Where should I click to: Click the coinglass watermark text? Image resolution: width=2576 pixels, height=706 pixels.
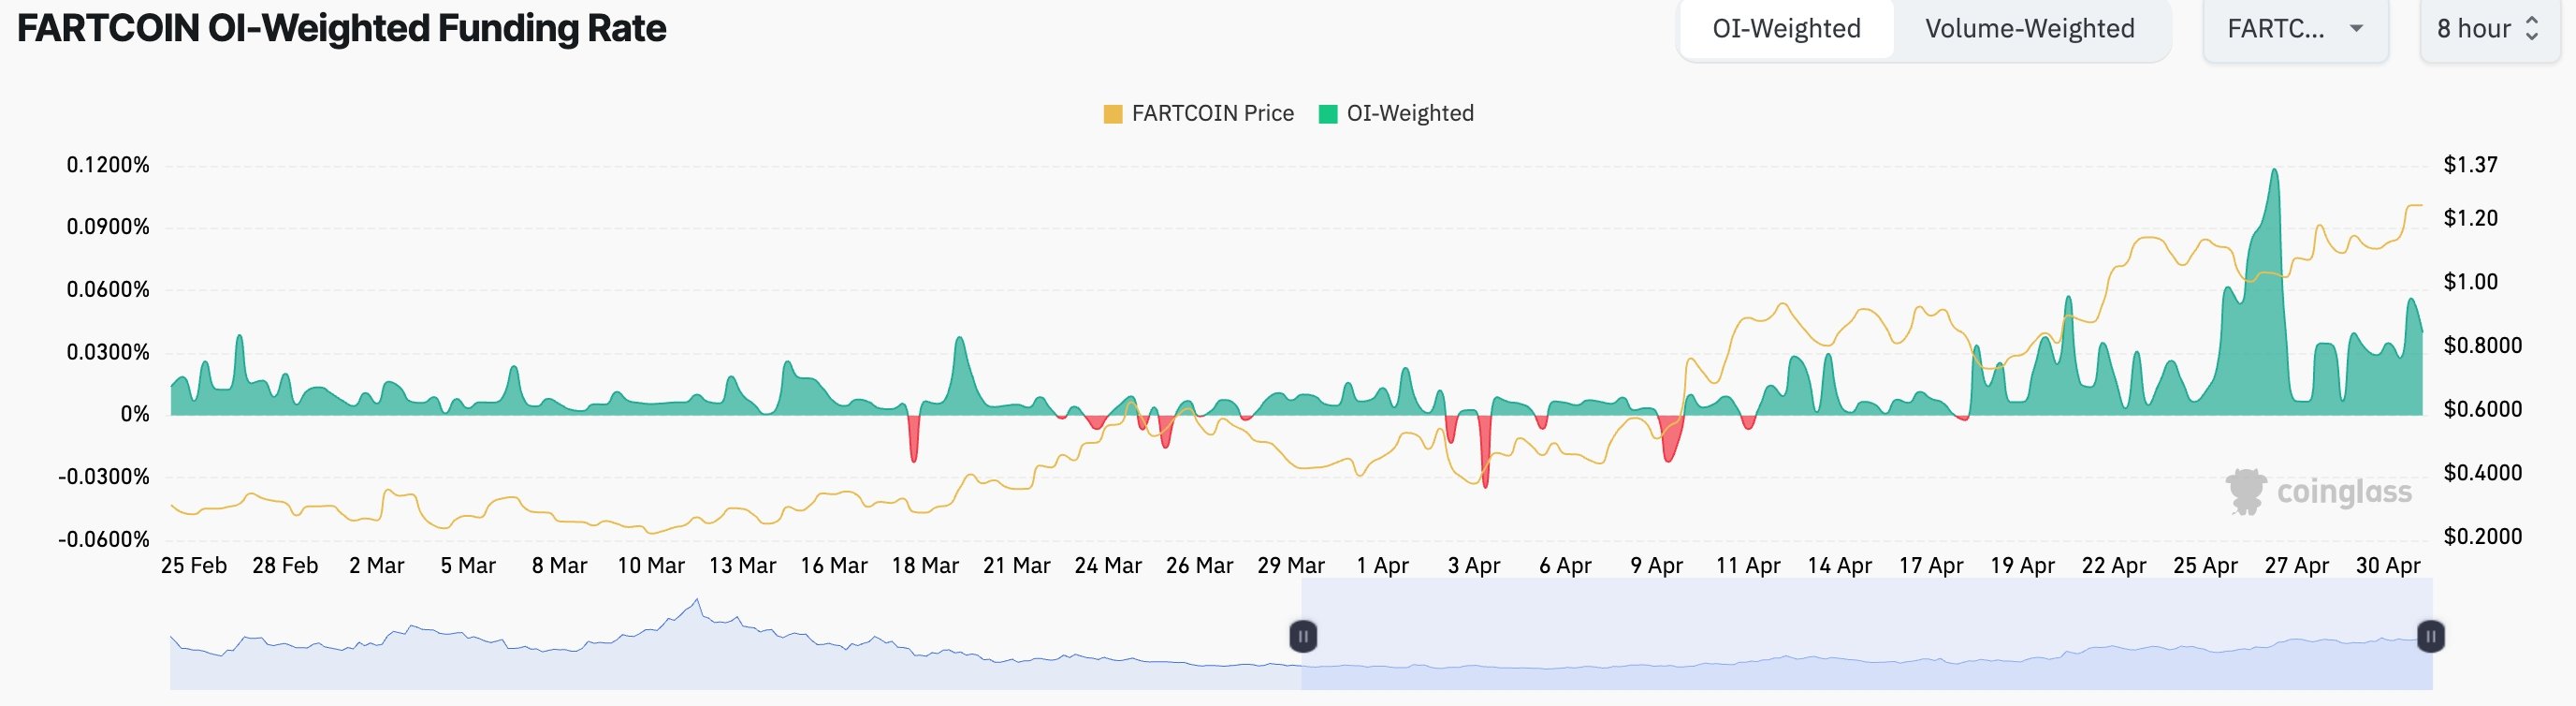pyautogui.click(x=2344, y=492)
